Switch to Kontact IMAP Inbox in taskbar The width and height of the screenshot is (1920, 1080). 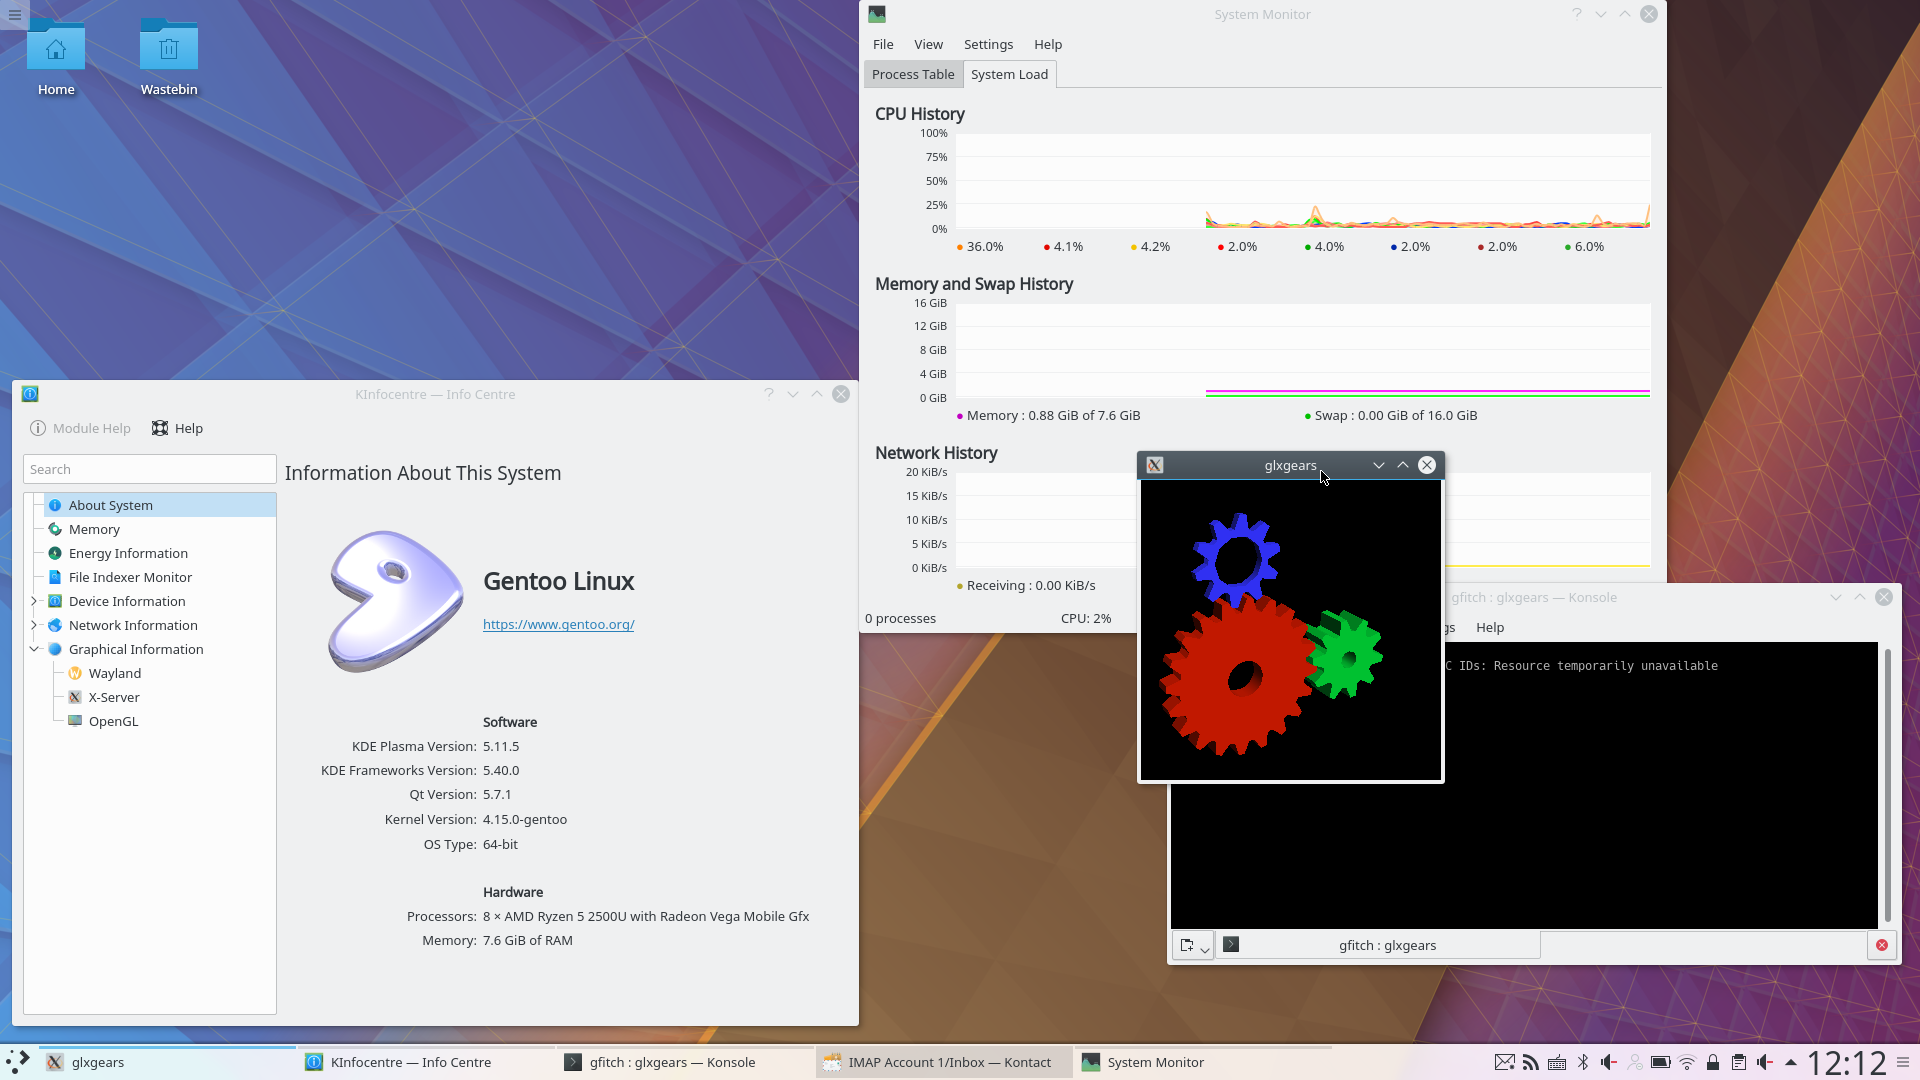[944, 1062]
